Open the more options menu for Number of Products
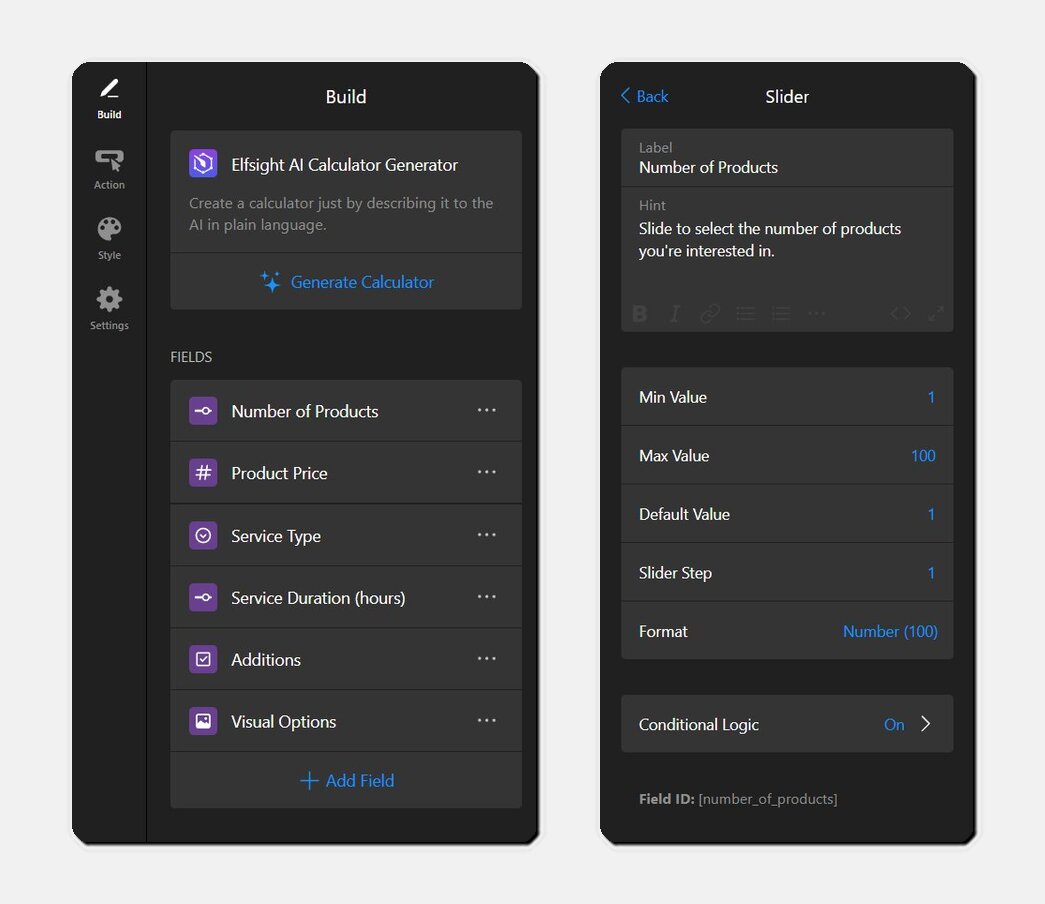The height and width of the screenshot is (904, 1045). (x=487, y=410)
